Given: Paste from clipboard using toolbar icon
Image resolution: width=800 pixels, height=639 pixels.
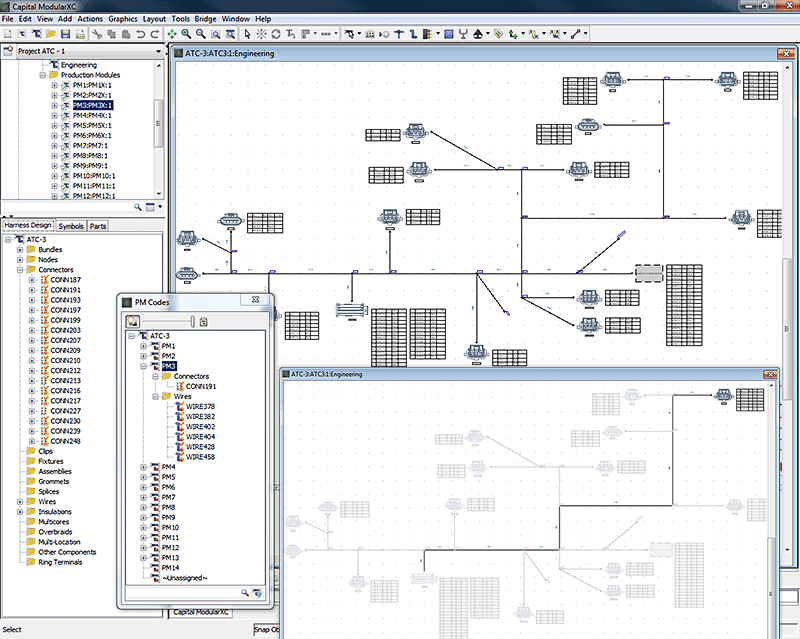Looking at the screenshot, I should click(126, 32).
